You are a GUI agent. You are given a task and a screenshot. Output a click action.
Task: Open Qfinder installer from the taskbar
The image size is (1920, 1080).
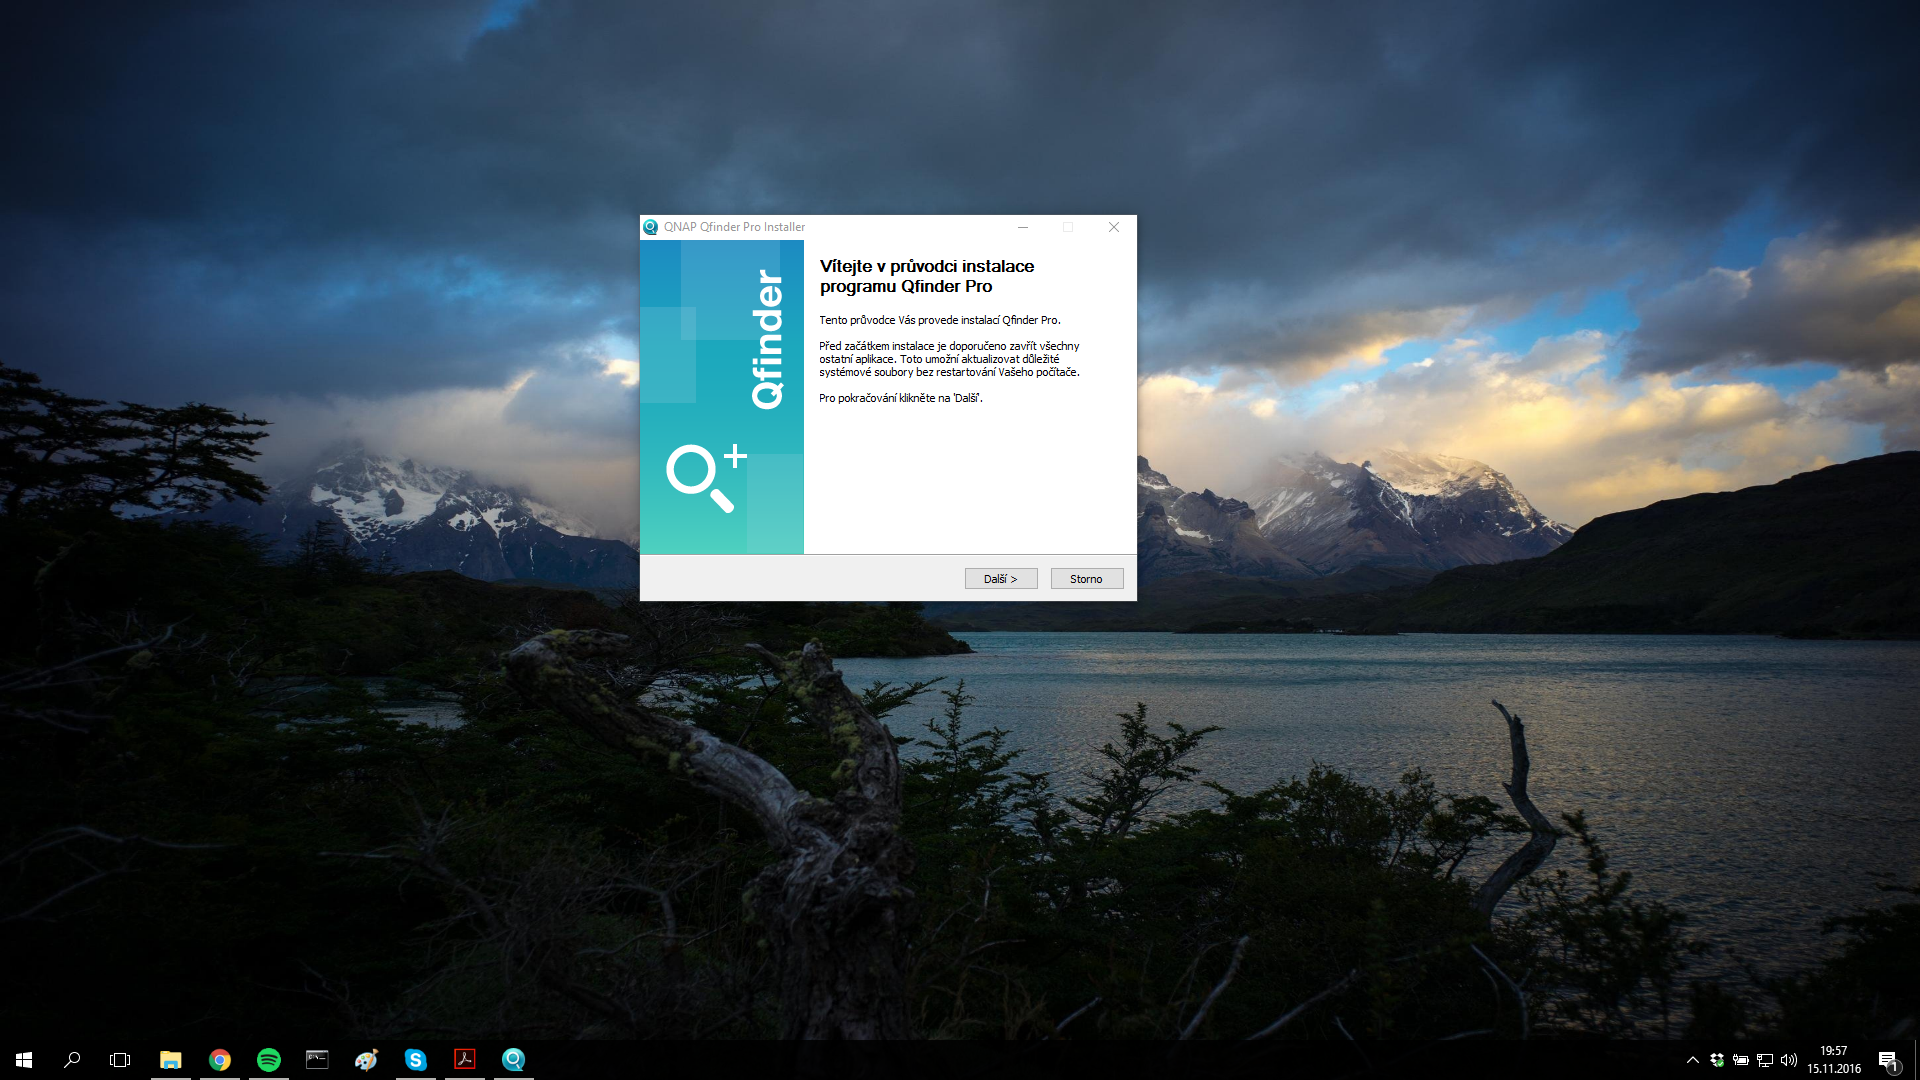(513, 1059)
